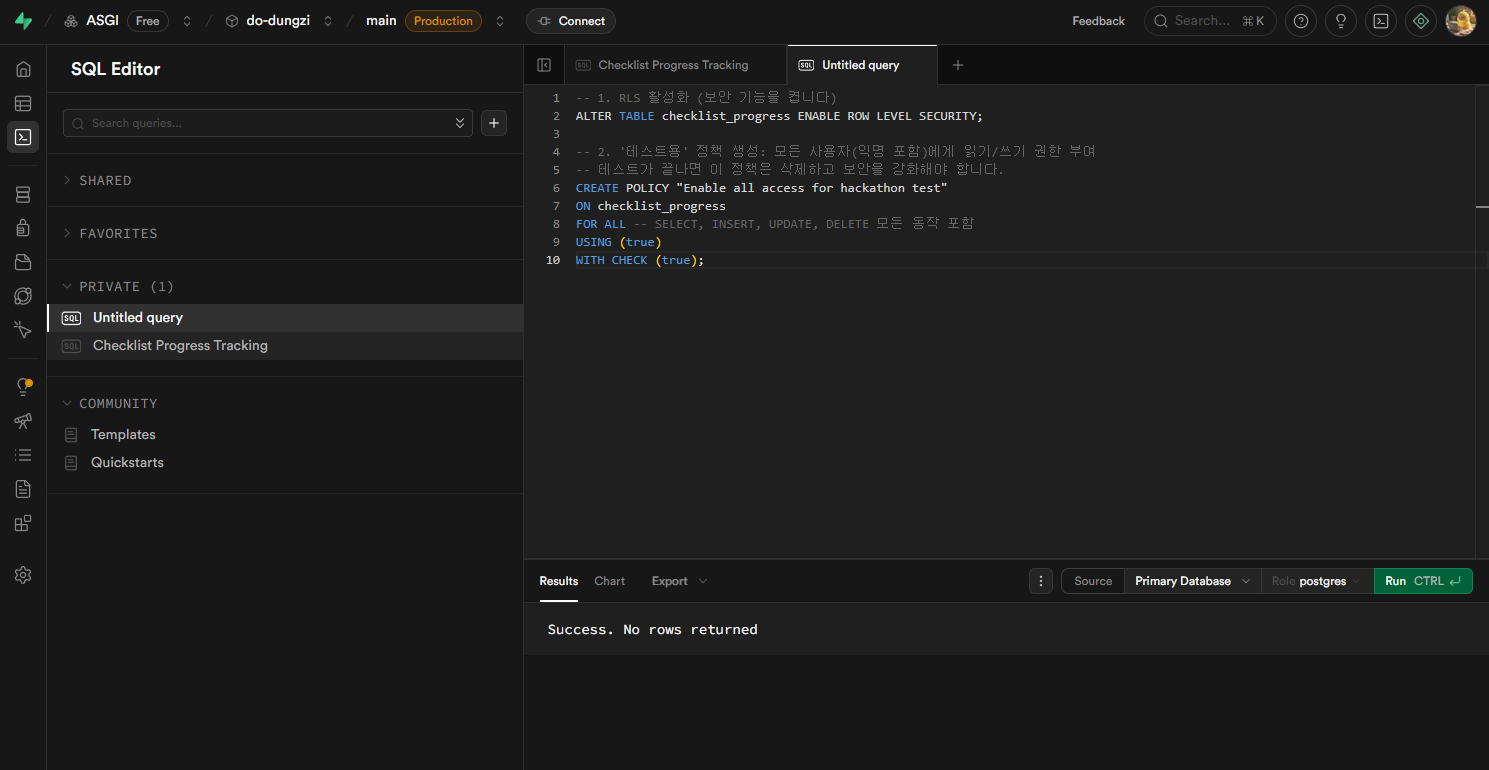Expand the FAVORITES section
Viewport: 1489px width, 770px height.
[117, 234]
